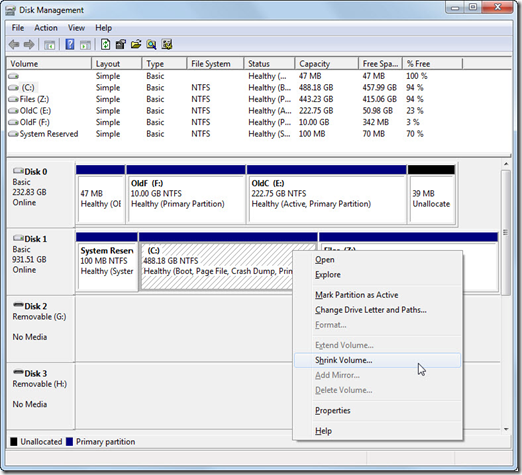Click the '443.23 GB' capacity cell
Image resolution: width=522 pixels, height=475 pixels.
pos(316,99)
